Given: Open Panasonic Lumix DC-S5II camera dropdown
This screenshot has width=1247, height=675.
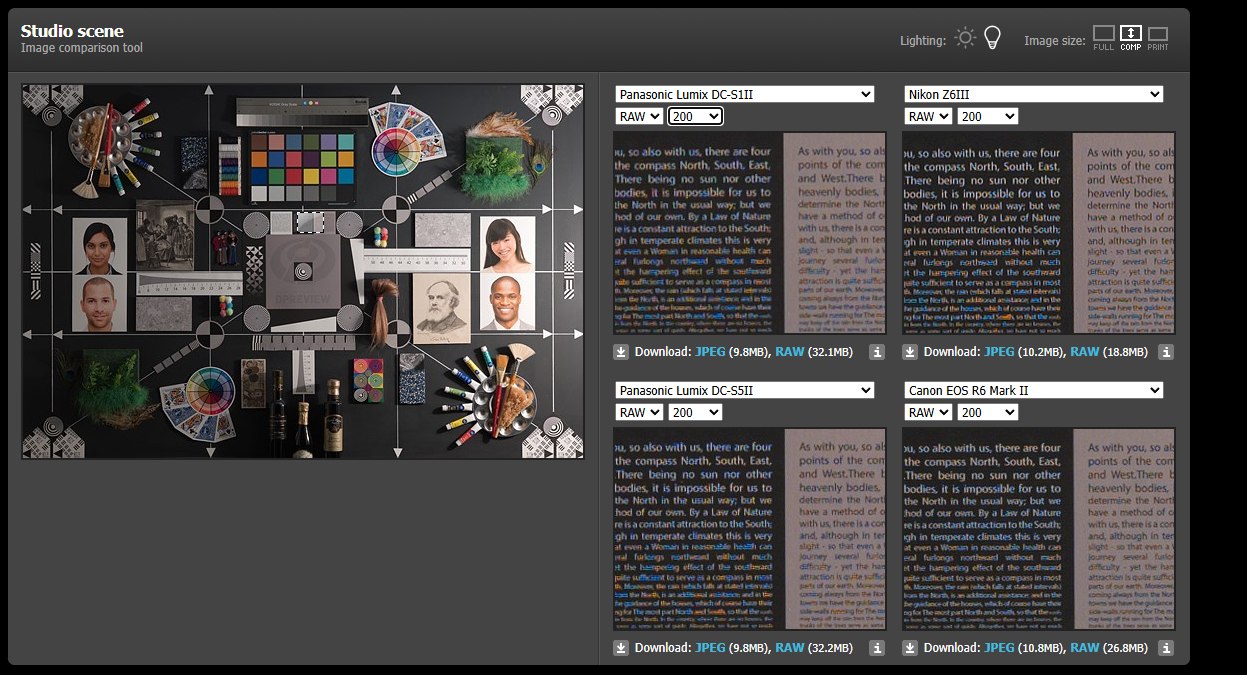Looking at the screenshot, I should point(745,390).
